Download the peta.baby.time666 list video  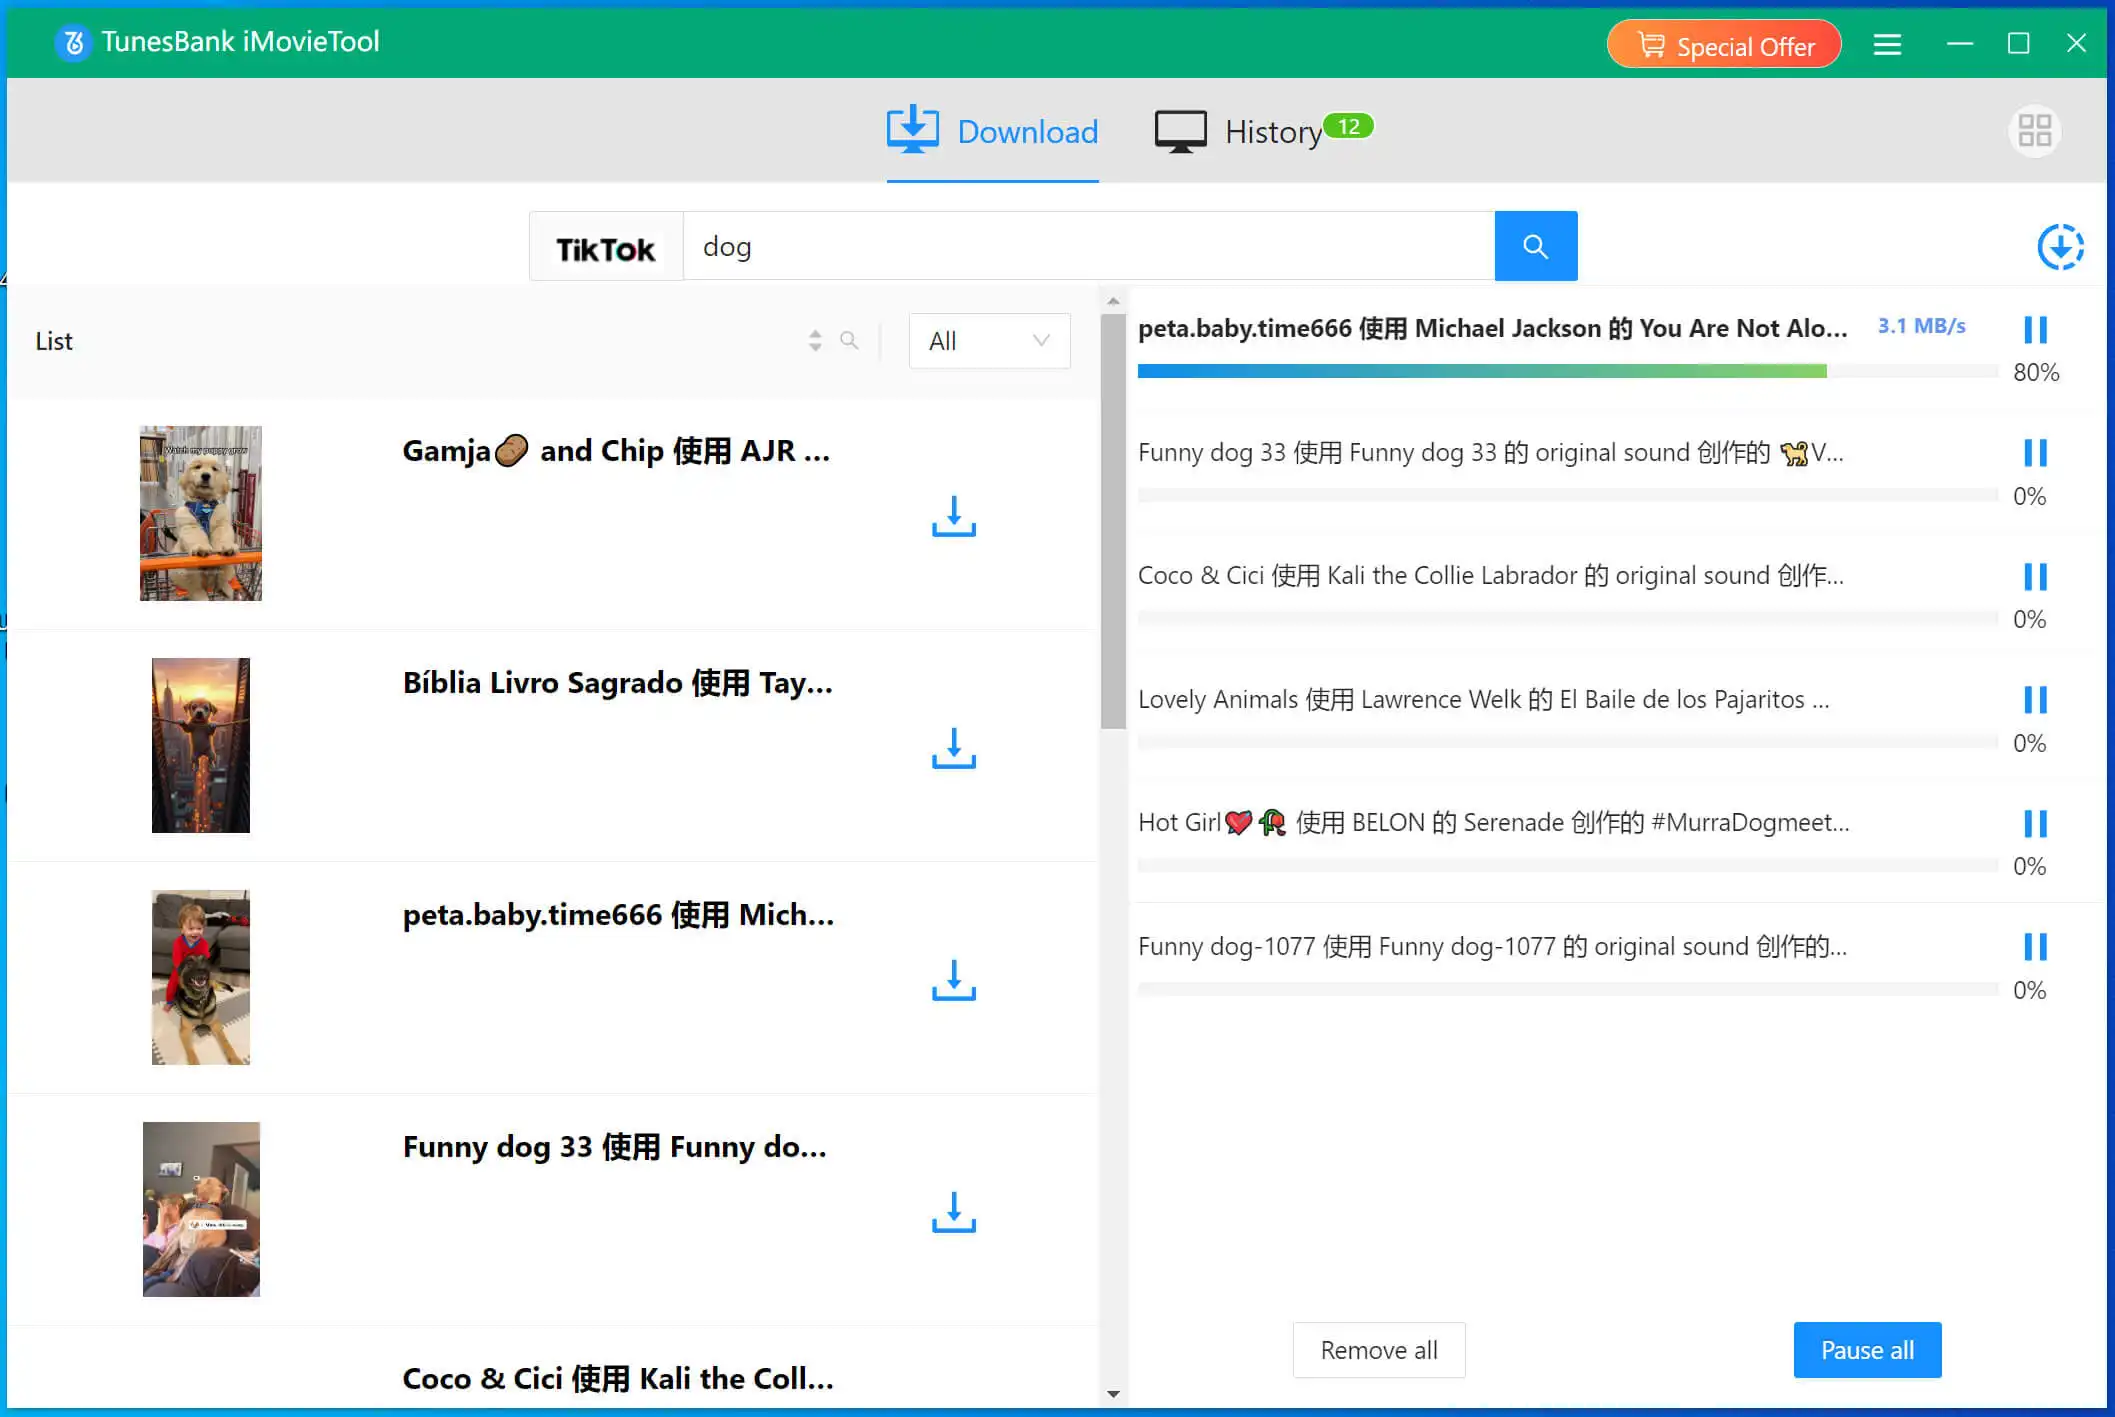pos(953,980)
